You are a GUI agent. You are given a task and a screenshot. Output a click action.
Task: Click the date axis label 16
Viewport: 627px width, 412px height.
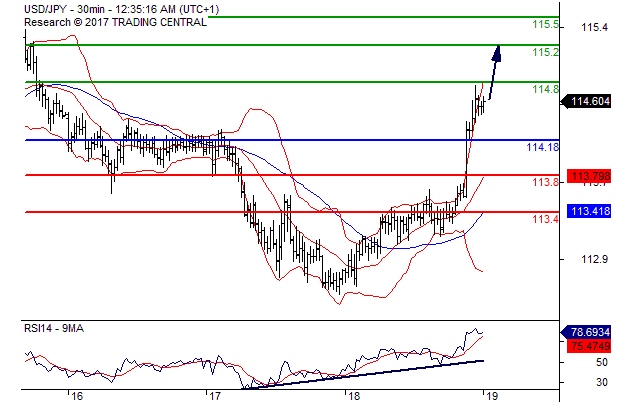coord(77,396)
